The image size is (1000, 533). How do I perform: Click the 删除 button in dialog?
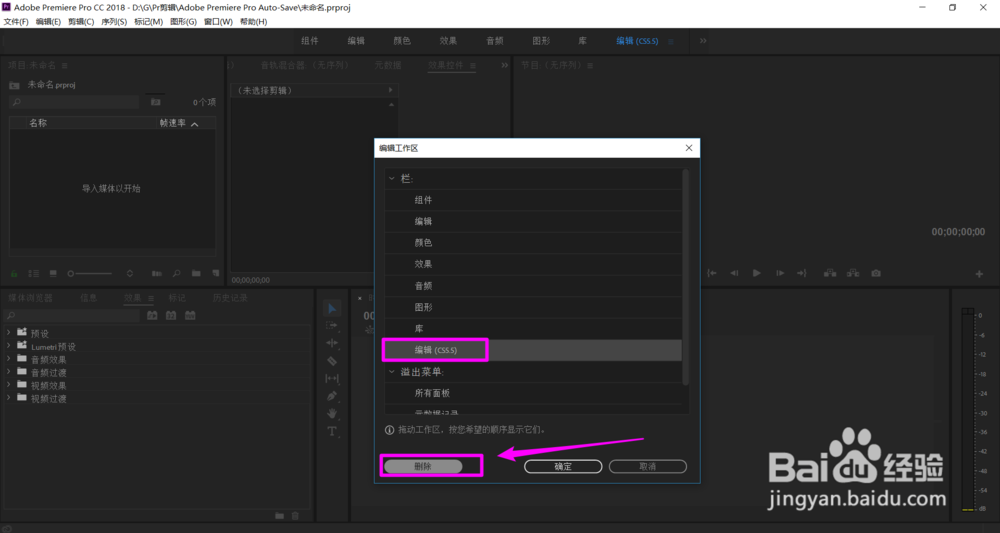(423, 466)
